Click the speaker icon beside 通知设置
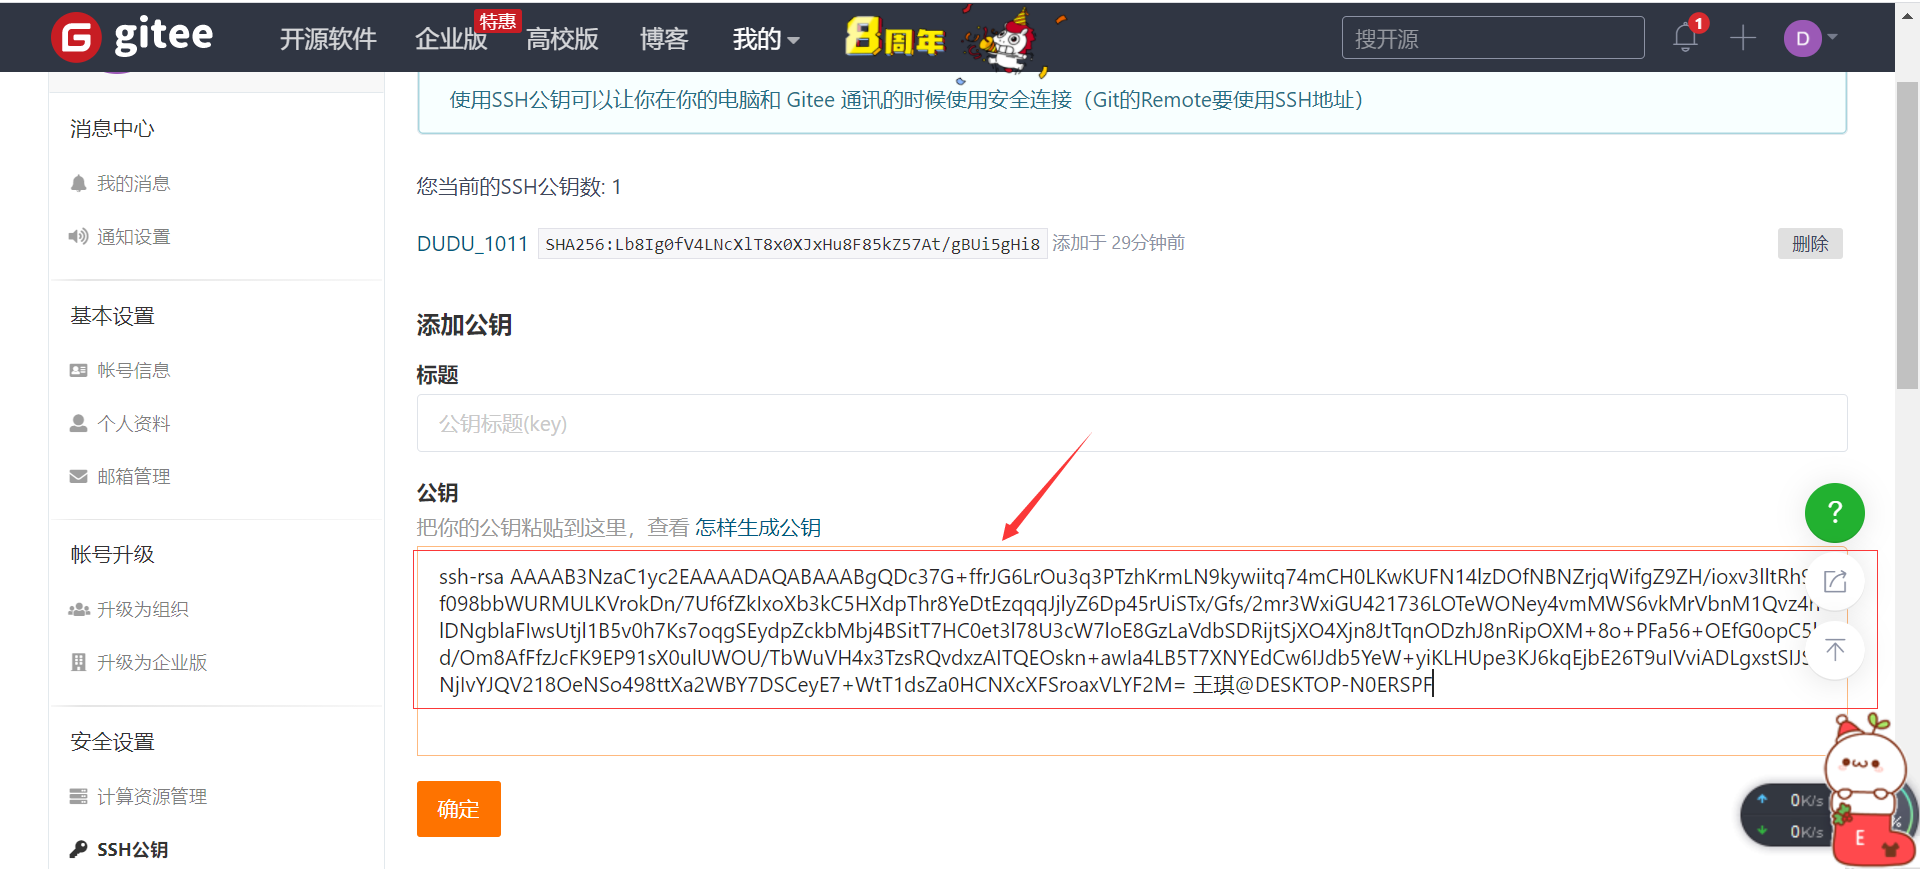 point(79,236)
